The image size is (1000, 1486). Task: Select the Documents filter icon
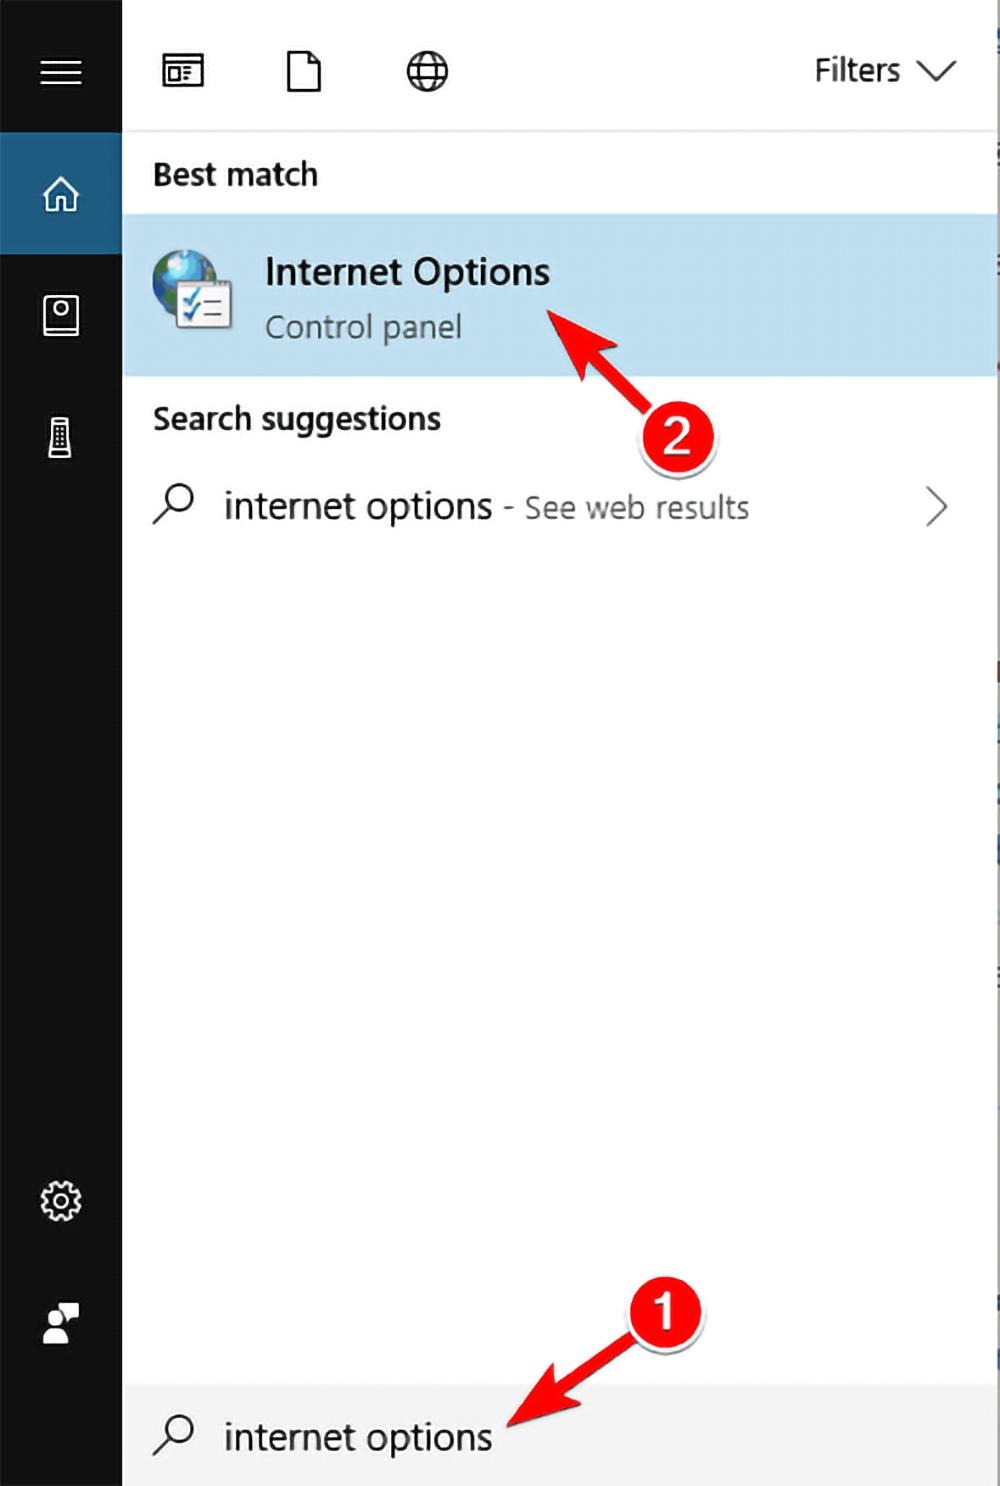(304, 71)
